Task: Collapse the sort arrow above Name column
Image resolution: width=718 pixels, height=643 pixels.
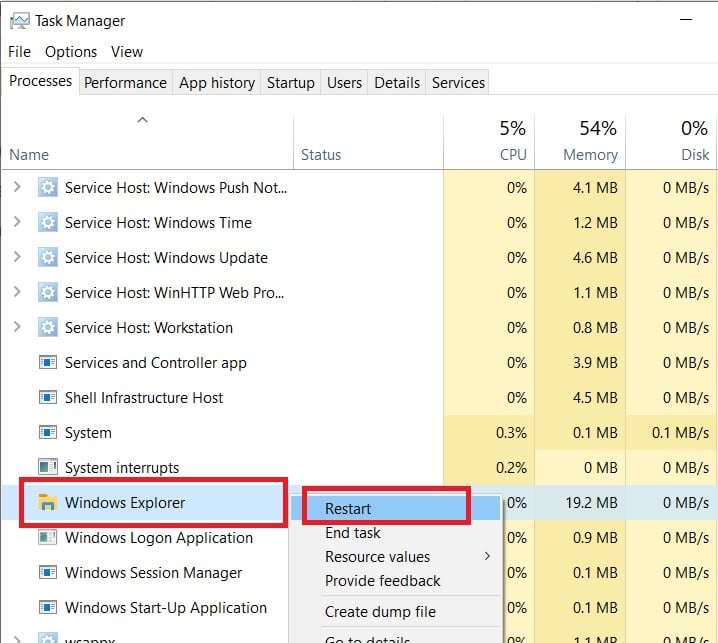Action: pyautogui.click(x=142, y=120)
